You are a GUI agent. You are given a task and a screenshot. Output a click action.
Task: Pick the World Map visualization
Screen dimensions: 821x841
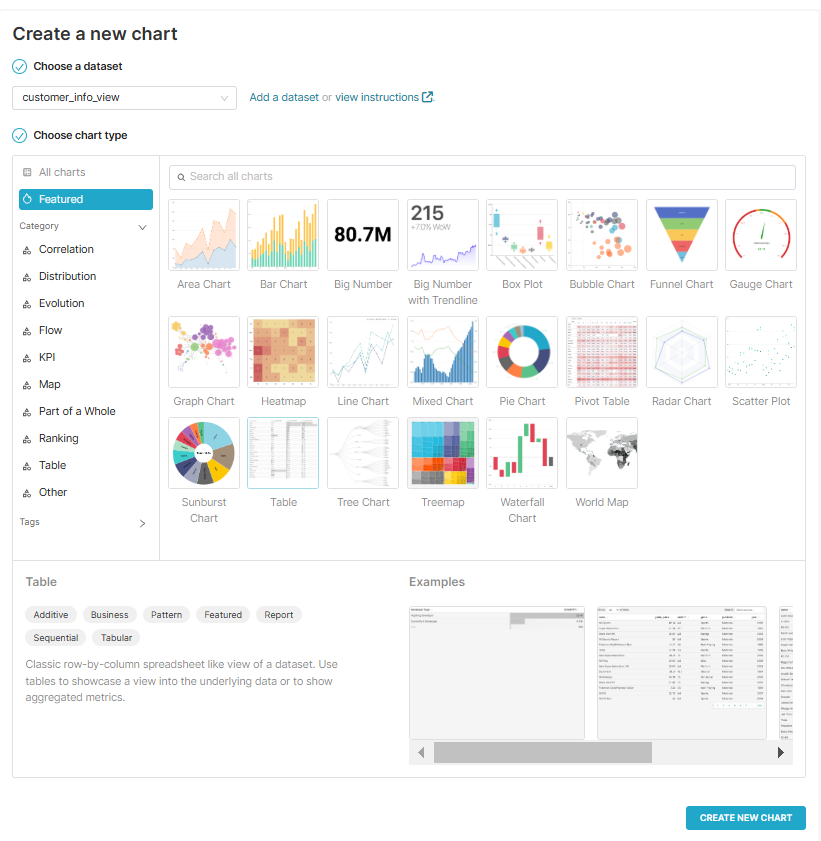pyautogui.click(x=601, y=453)
